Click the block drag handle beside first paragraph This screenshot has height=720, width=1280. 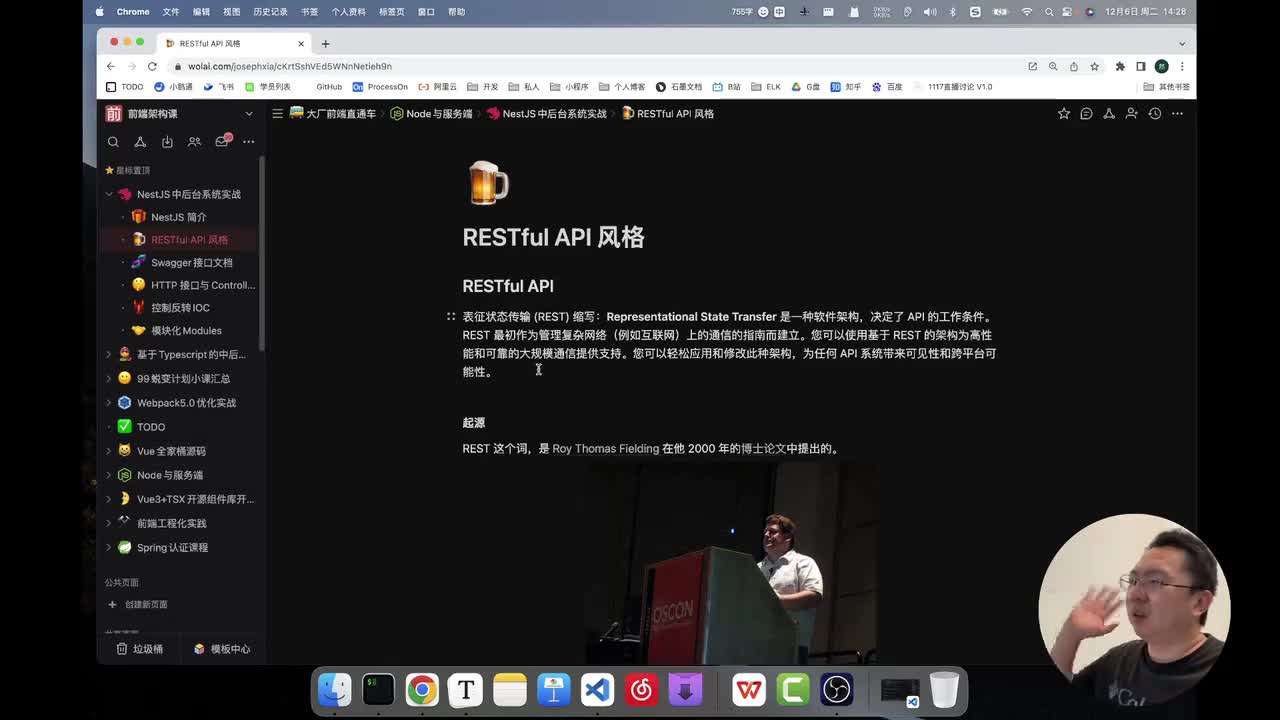coord(451,317)
